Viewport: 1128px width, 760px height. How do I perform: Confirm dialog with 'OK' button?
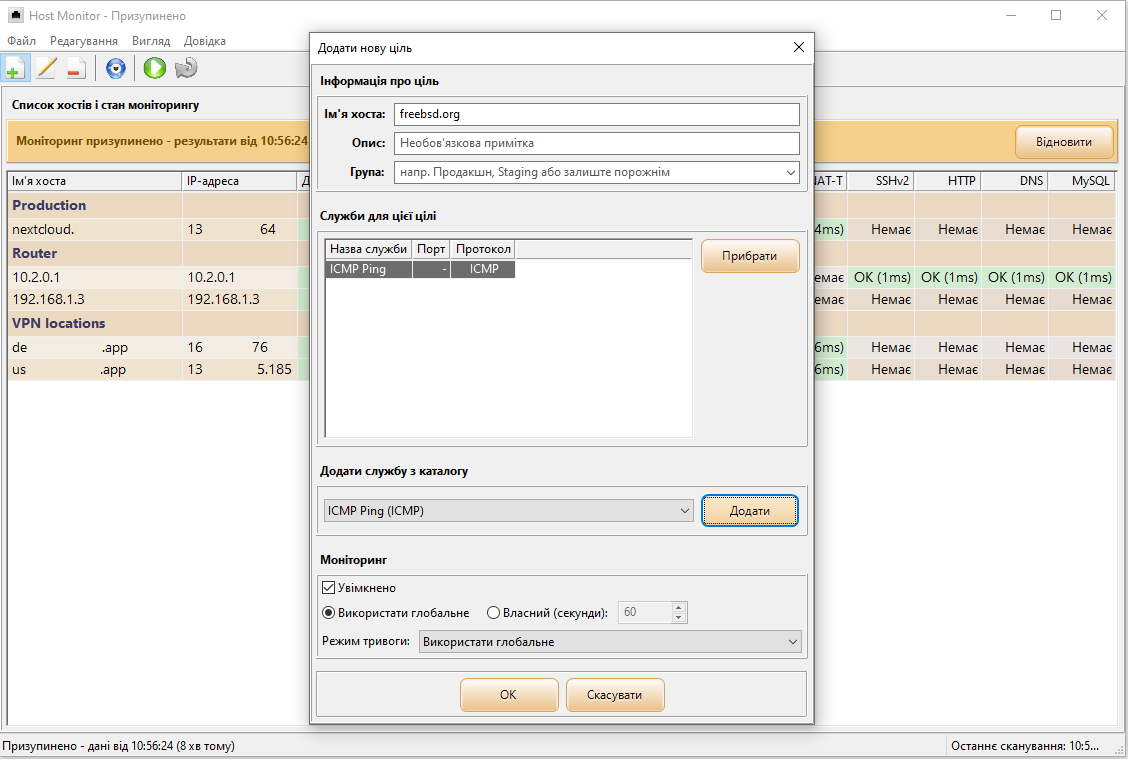click(x=509, y=695)
